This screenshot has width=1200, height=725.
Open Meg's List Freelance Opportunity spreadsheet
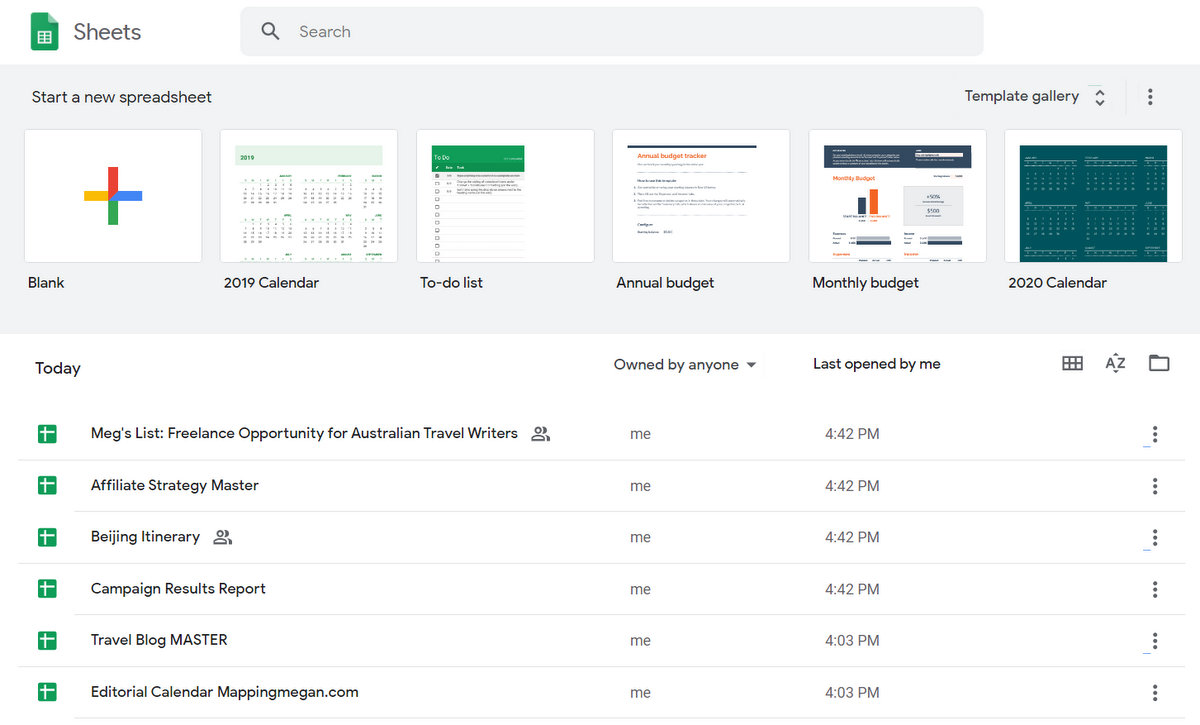pyautogui.click(x=304, y=434)
